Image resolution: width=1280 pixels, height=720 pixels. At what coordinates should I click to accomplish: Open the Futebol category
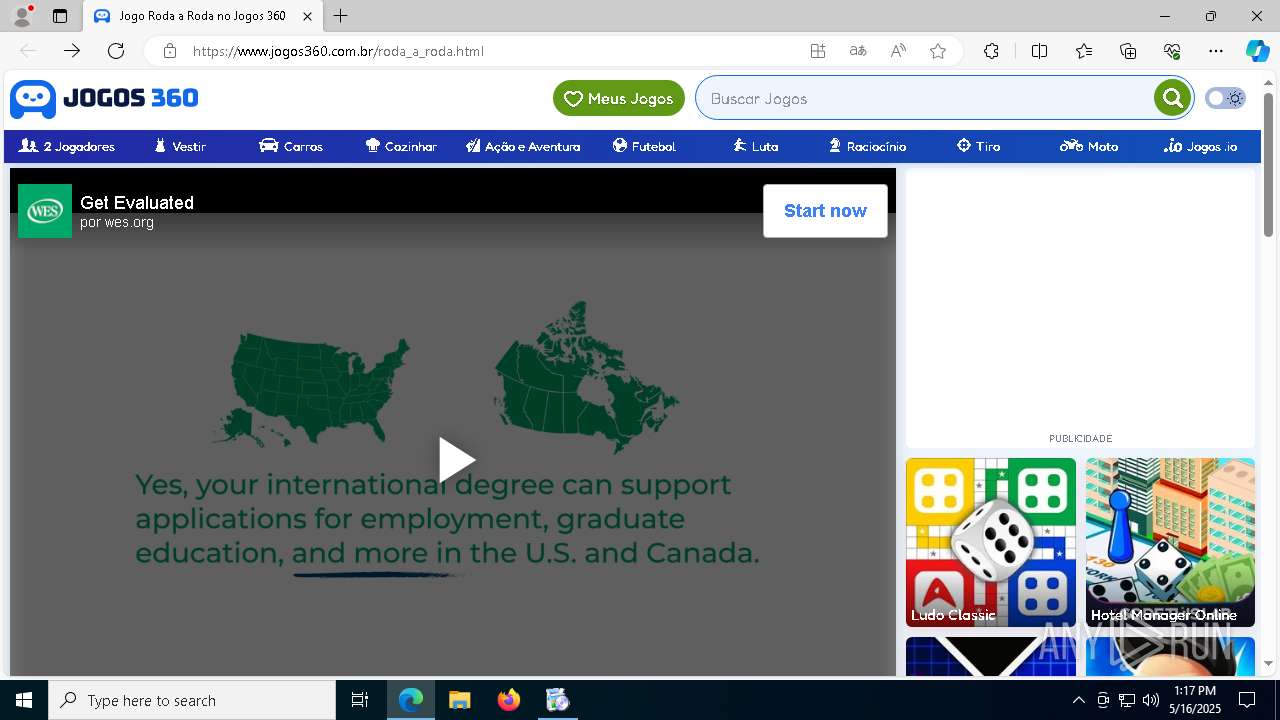[644, 146]
